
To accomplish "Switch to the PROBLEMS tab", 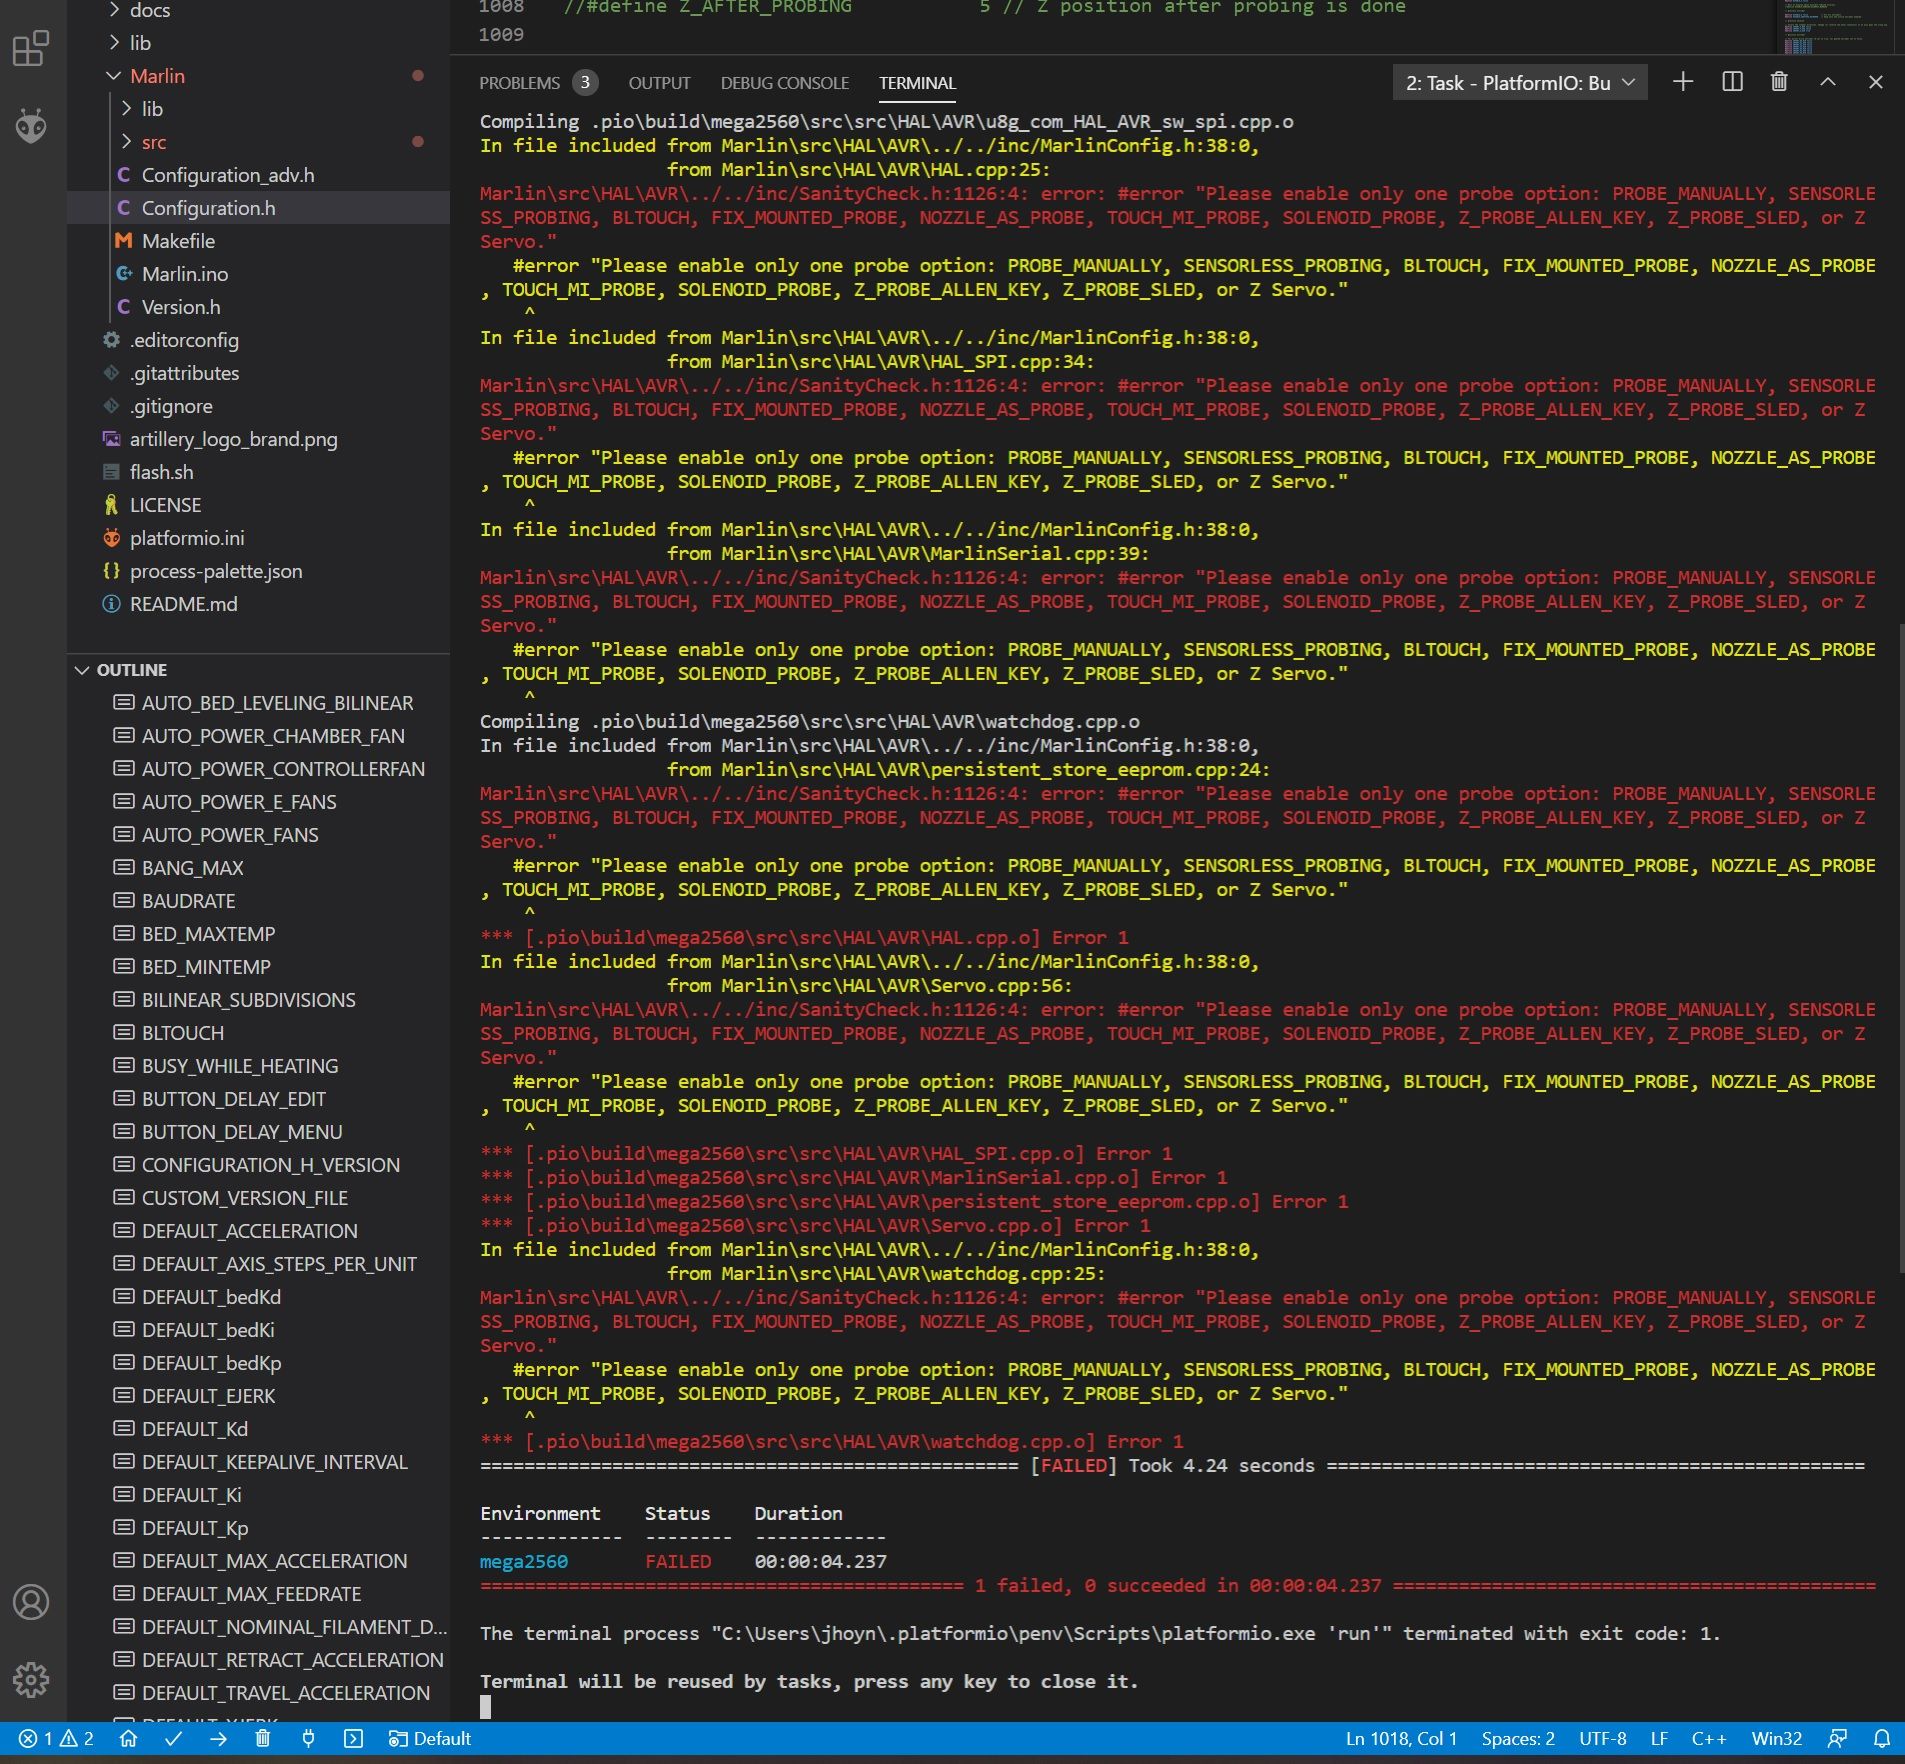I will [519, 83].
